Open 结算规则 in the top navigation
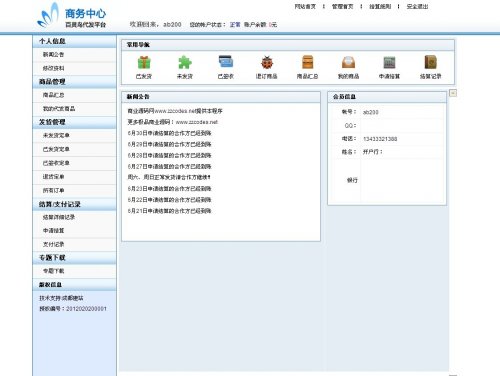Viewport: 500px width, 376px height. (x=380, y=6)
